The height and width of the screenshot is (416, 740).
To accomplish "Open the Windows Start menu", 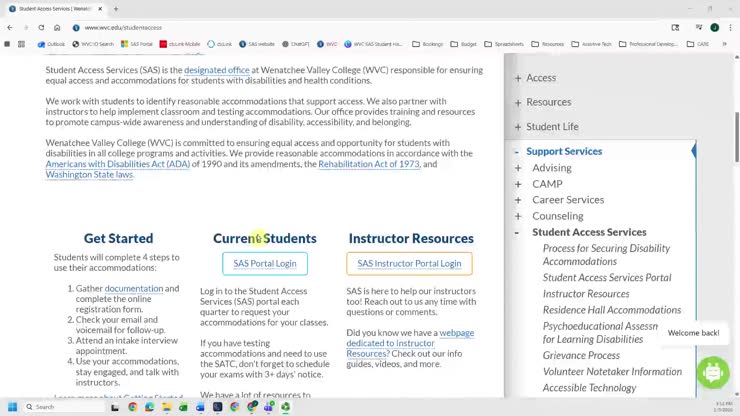I will [12, 407].
